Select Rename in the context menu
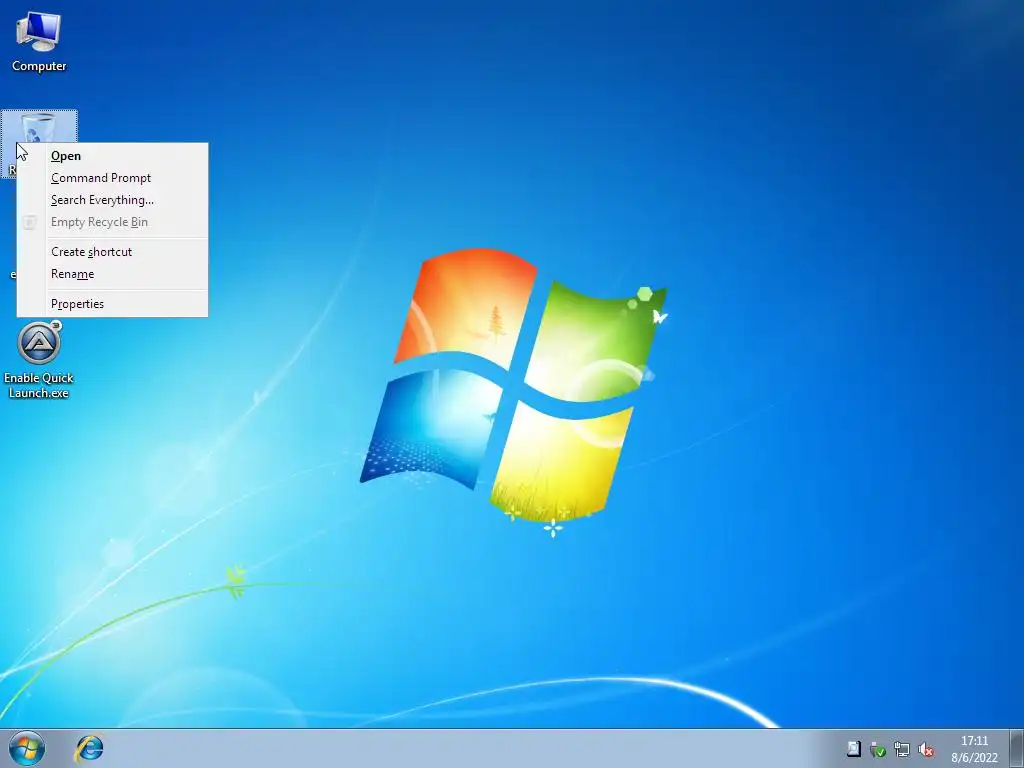Viewport: 1024px width, 768px height. click(x=112, y=274)
